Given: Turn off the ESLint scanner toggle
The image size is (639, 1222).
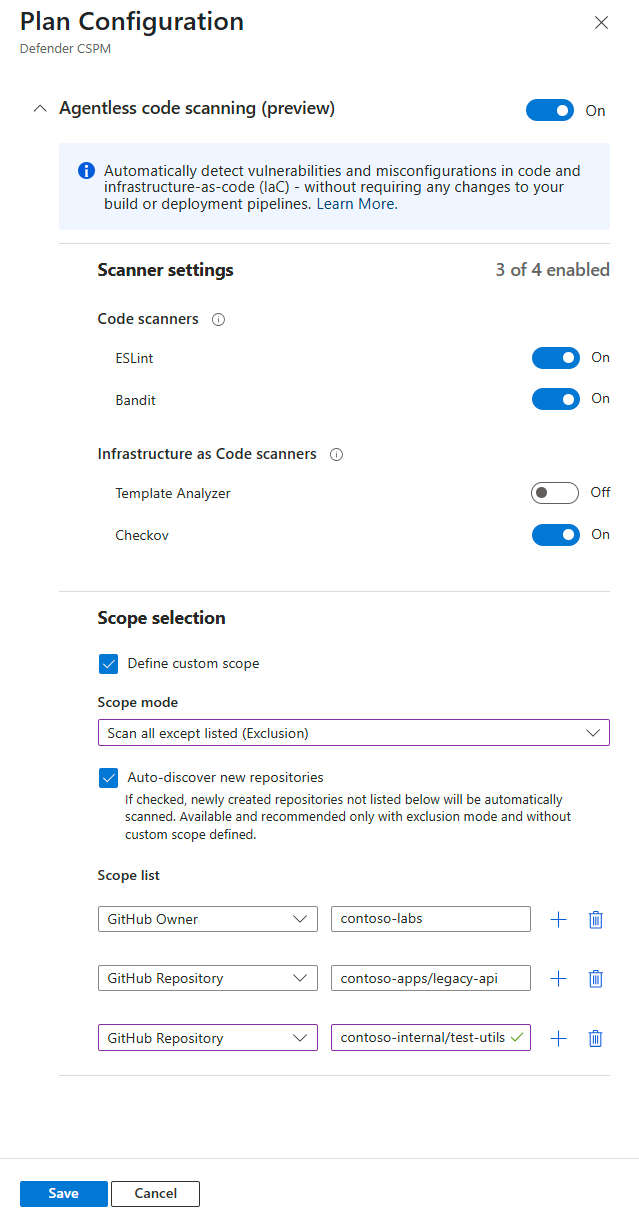Looking at the screenshot, I should (555, 358).
